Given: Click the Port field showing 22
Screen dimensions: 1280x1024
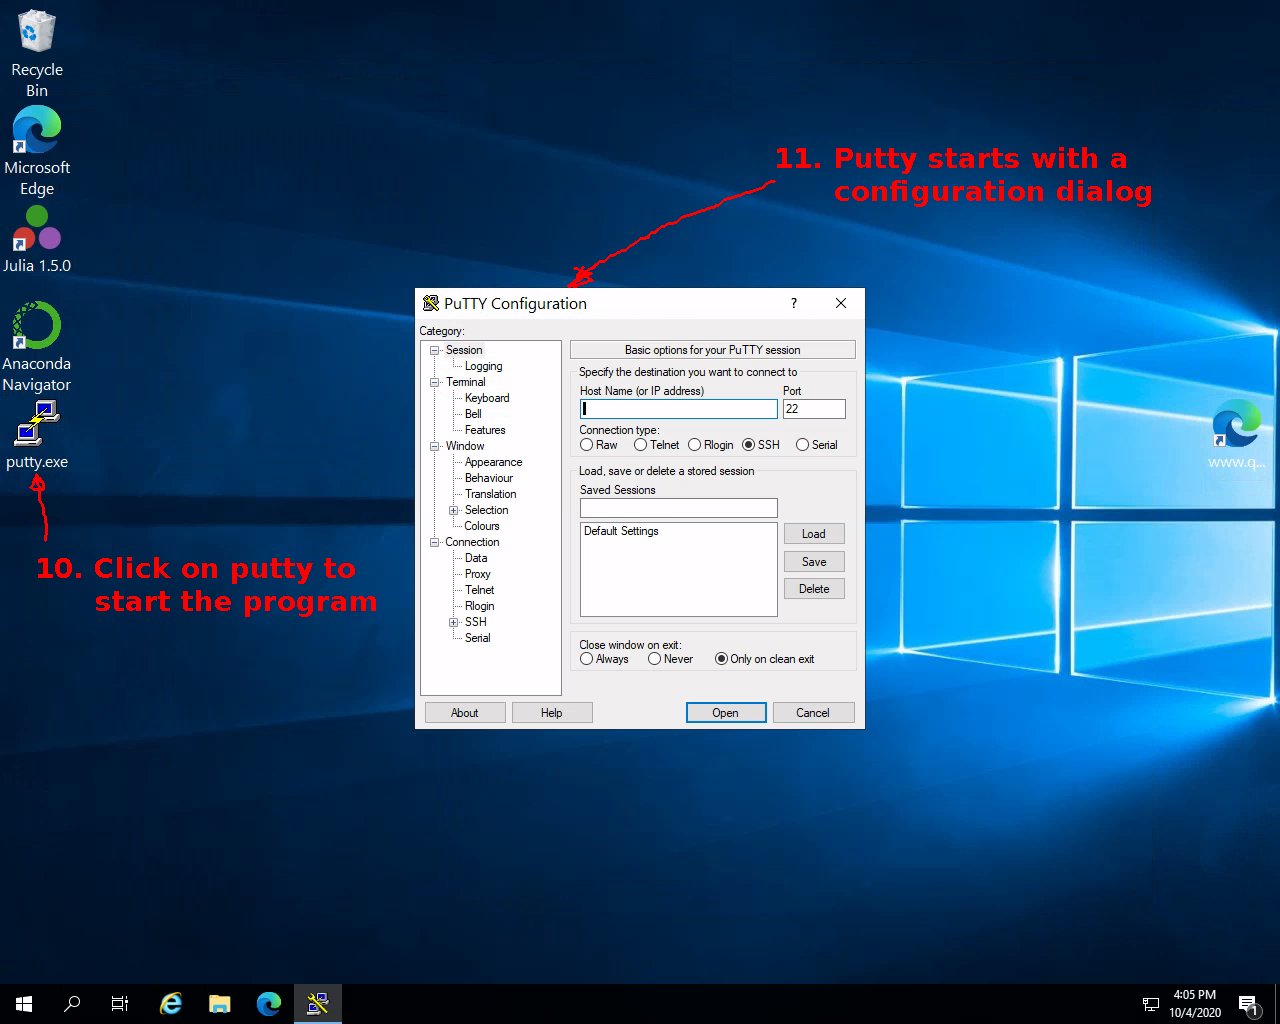Looking at the screenshot, I should click(x=814, y=409).
